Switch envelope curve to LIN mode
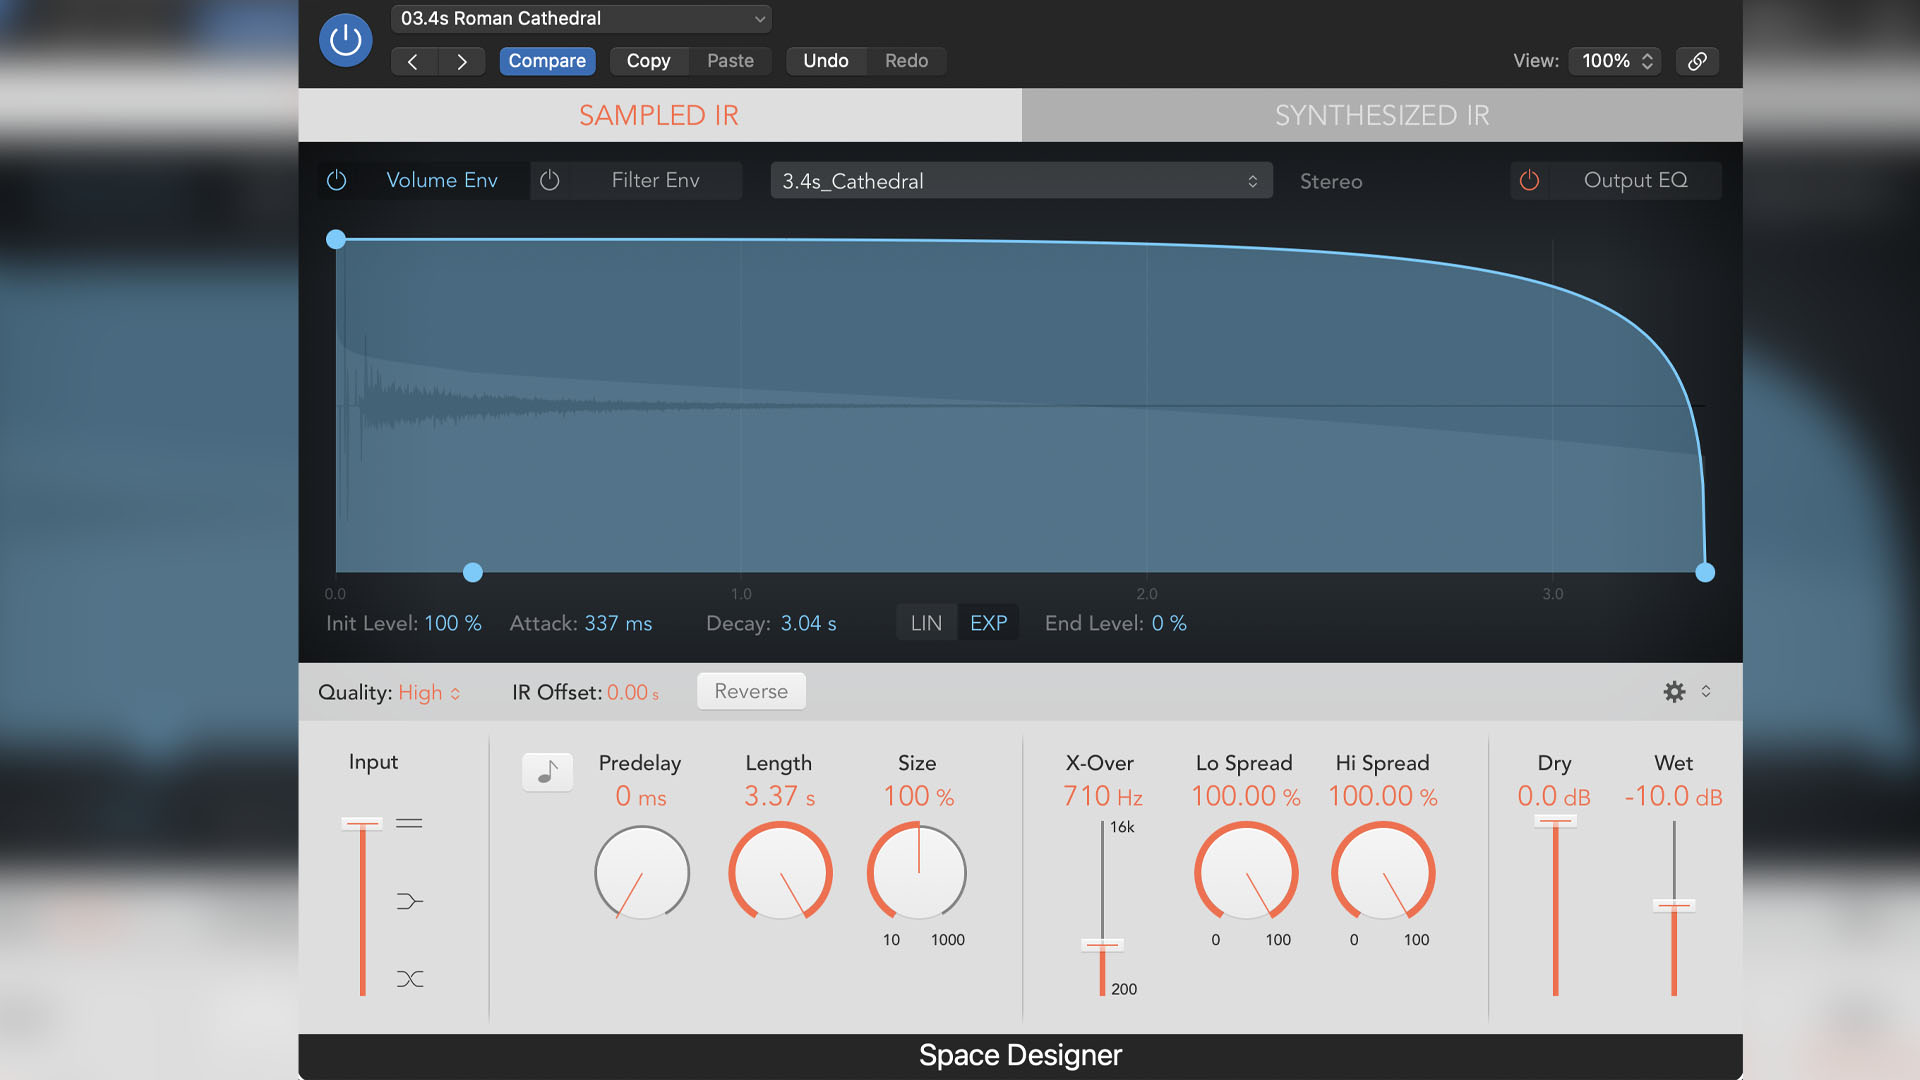The width and height of the screenshot is (1920, 1080). 925,622
